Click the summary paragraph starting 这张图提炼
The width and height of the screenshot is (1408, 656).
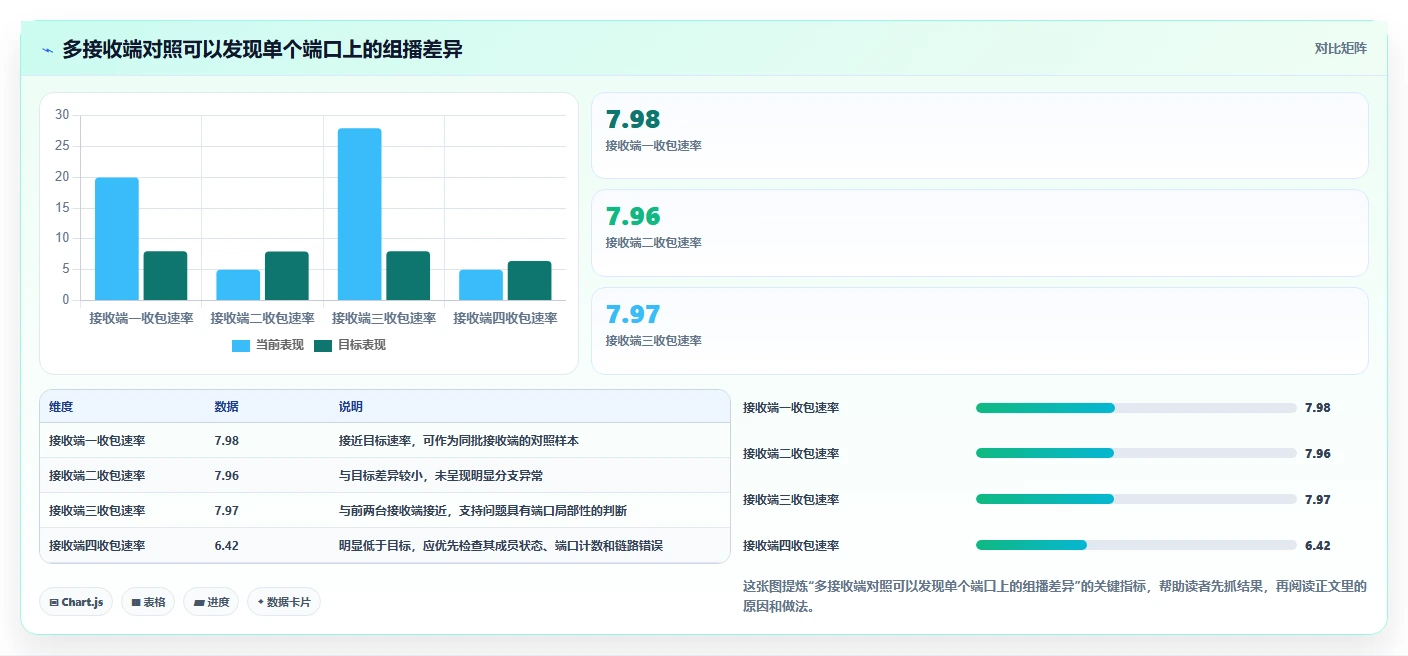(x=1055, y=596)
